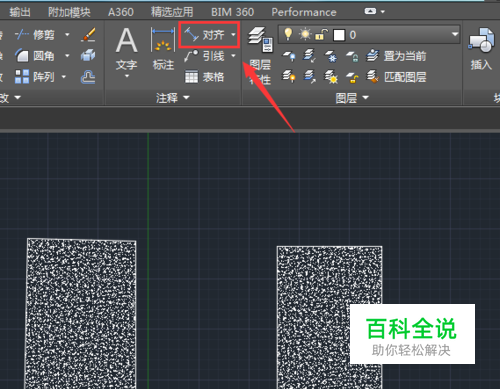Expand the 引线 dropdown arrow

(233, 56)
